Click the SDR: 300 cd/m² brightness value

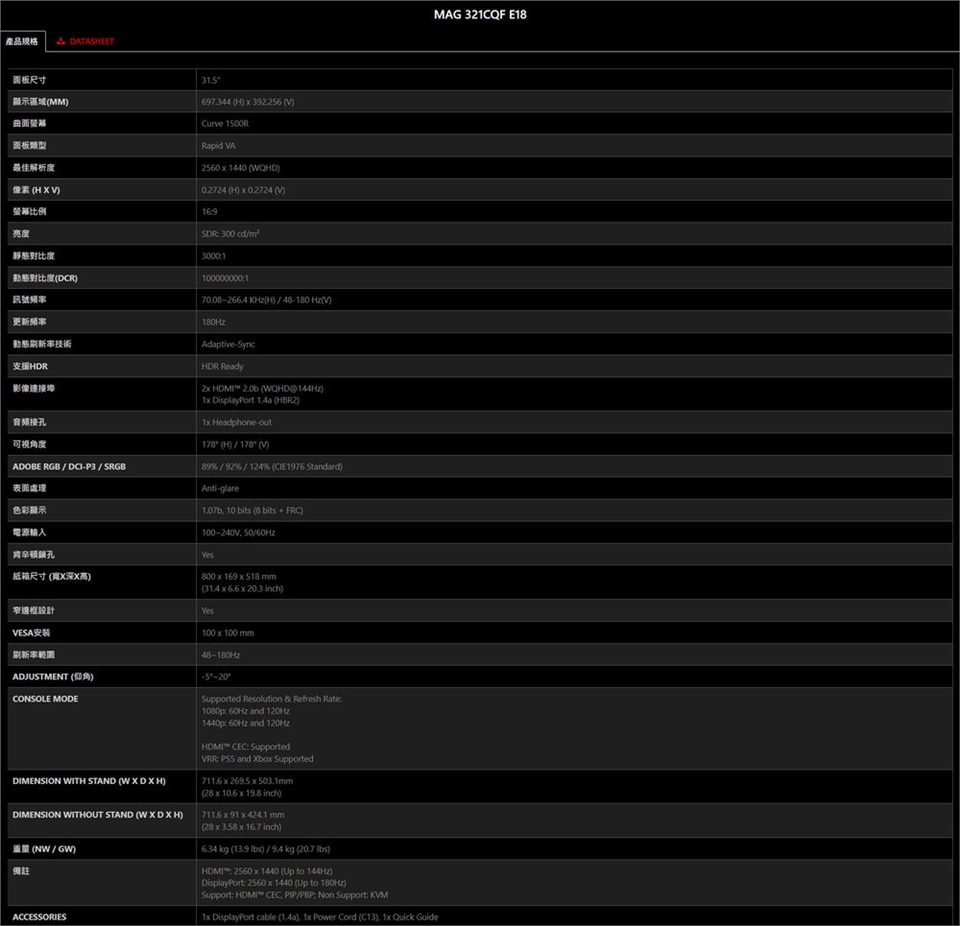(237, 233)
